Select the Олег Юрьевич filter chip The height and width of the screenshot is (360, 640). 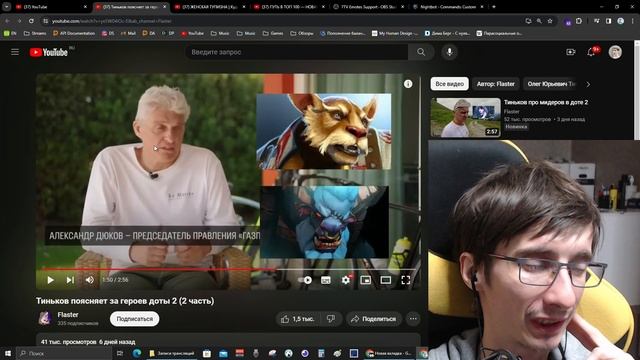click(551, 84)
